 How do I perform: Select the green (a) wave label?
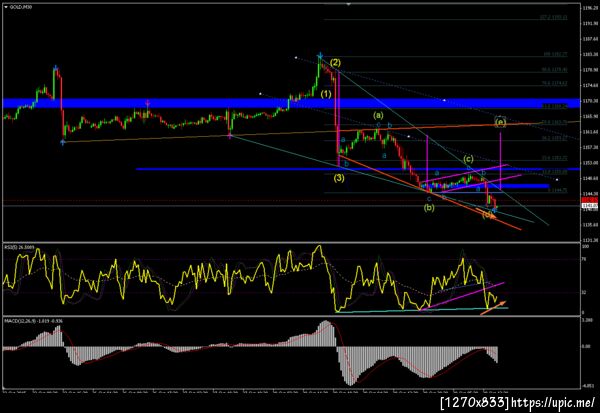[378, 115]
